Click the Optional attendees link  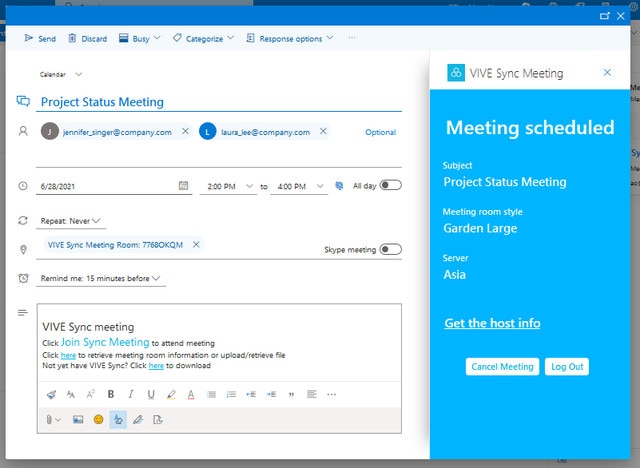[380, 132]
